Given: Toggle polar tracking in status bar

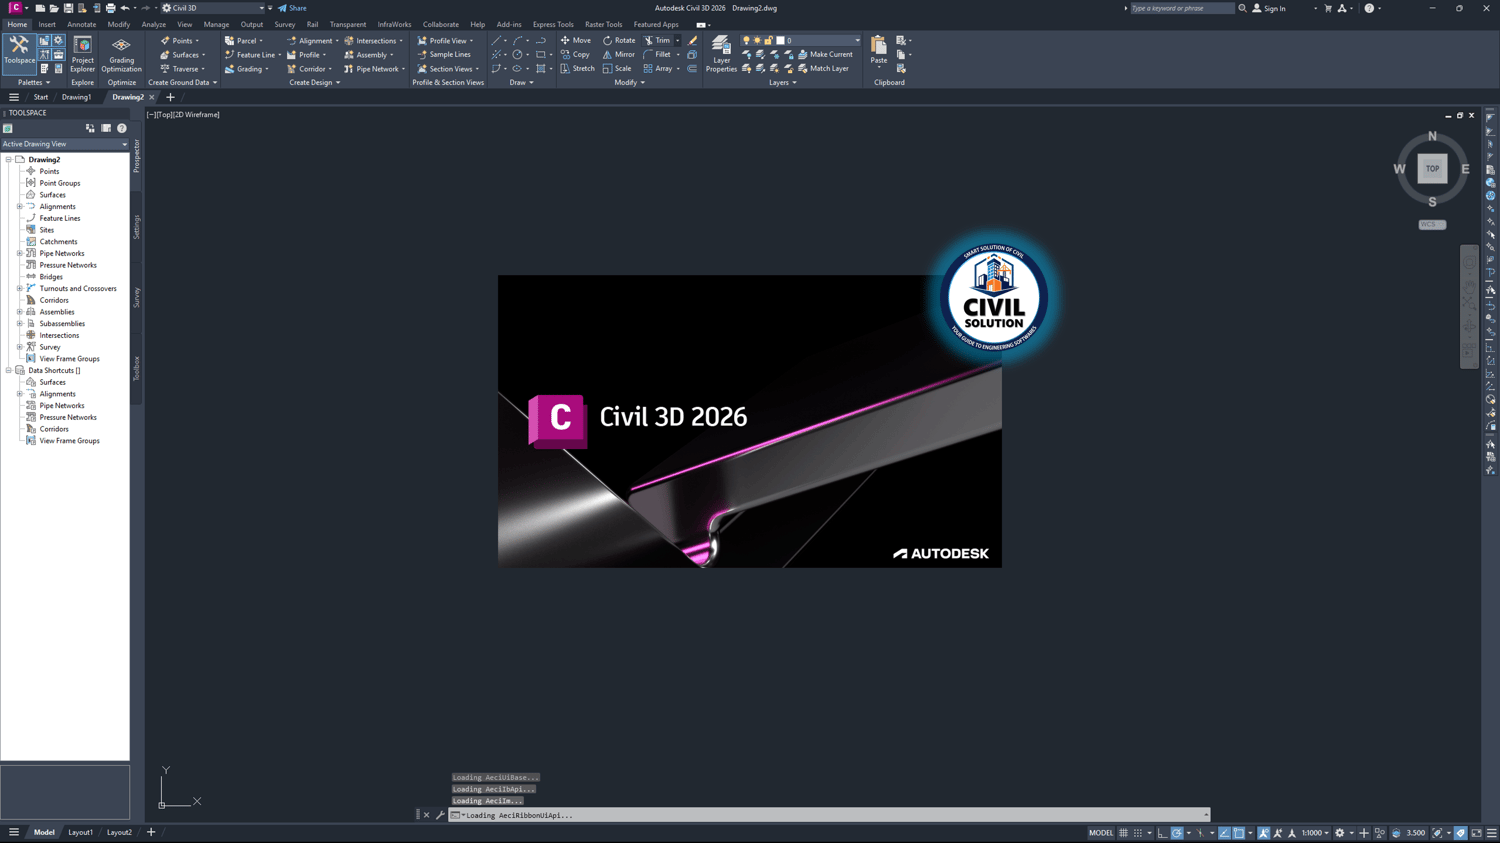Looking at the screenshot, I should pos(1177,833).
